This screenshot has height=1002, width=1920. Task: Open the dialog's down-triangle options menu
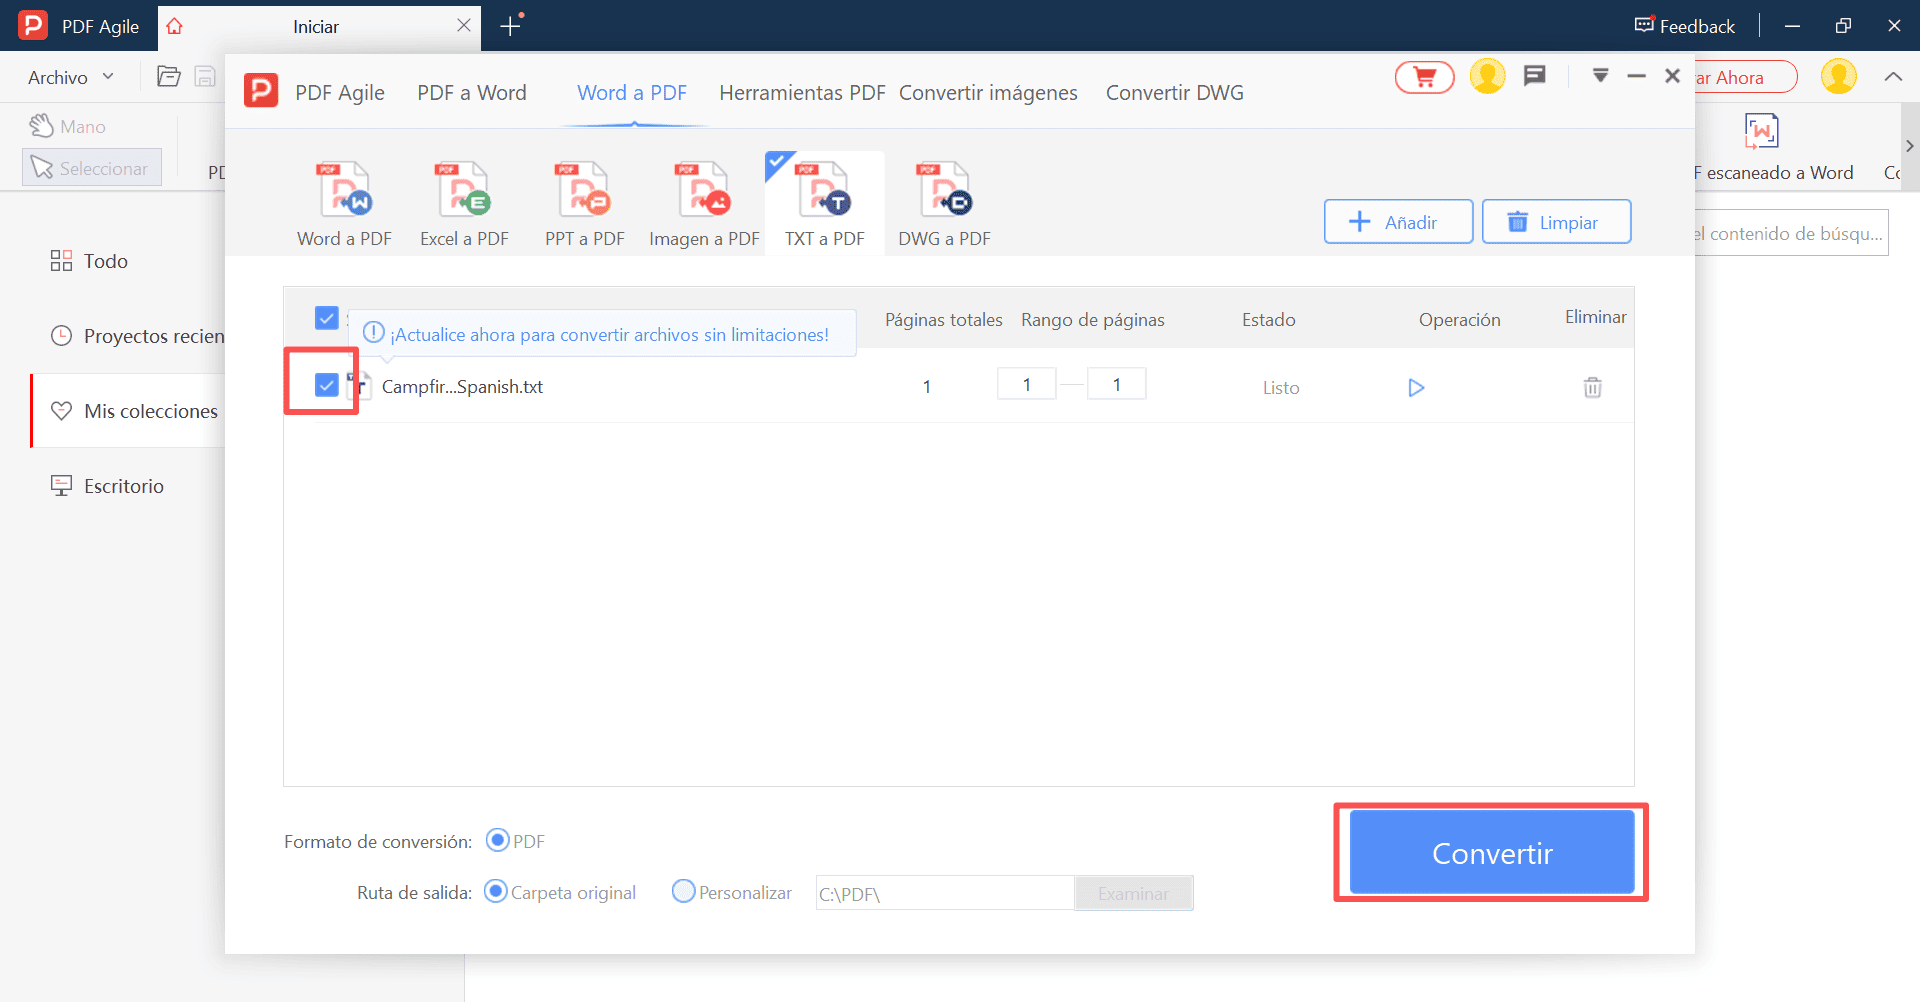coord(1600,76)
